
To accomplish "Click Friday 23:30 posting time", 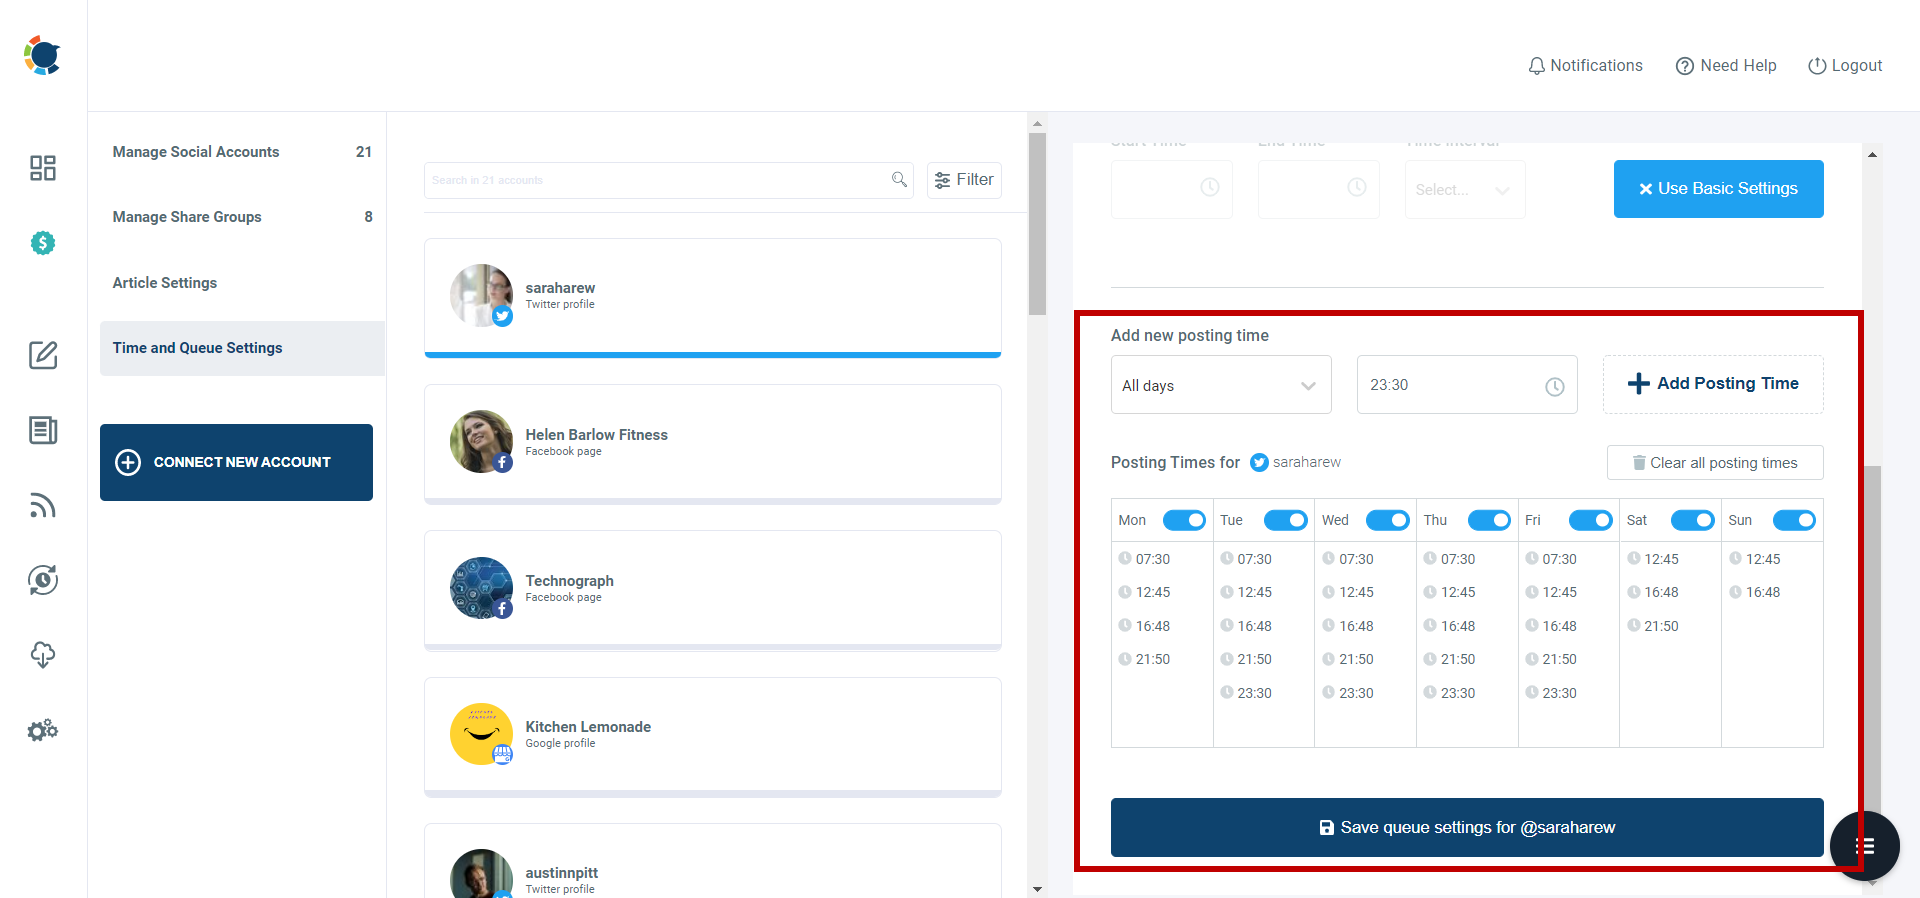I will [1551, 693].
